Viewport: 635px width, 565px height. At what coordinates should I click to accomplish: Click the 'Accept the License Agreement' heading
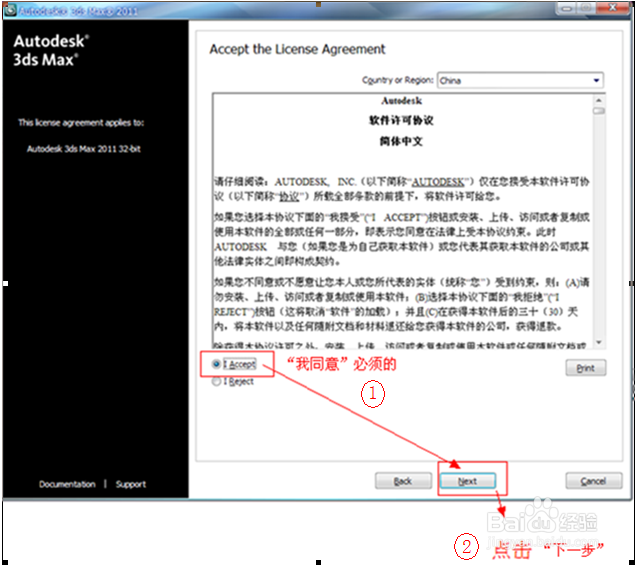[x=297, y=49]
